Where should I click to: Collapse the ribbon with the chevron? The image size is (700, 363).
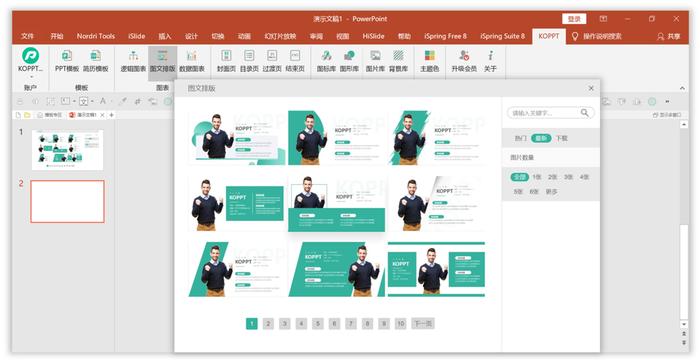click(682, 88)
